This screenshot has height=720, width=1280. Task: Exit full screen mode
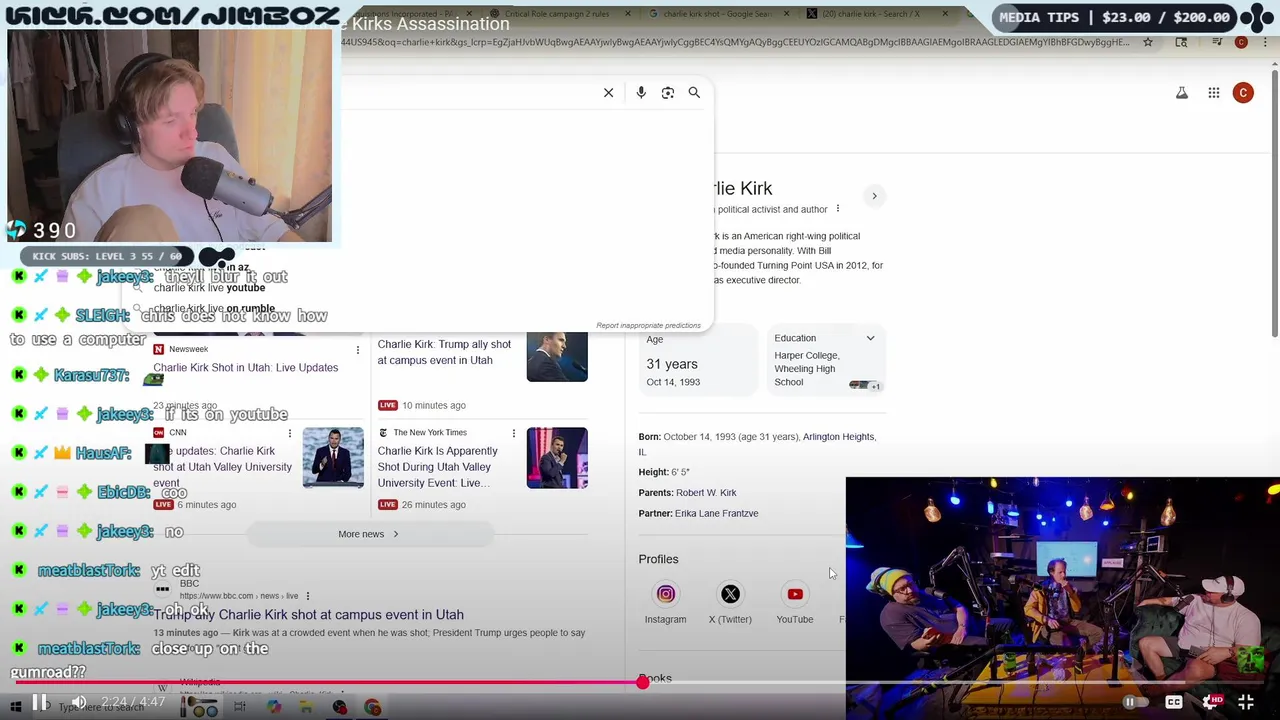click(x=1246, y=702)
